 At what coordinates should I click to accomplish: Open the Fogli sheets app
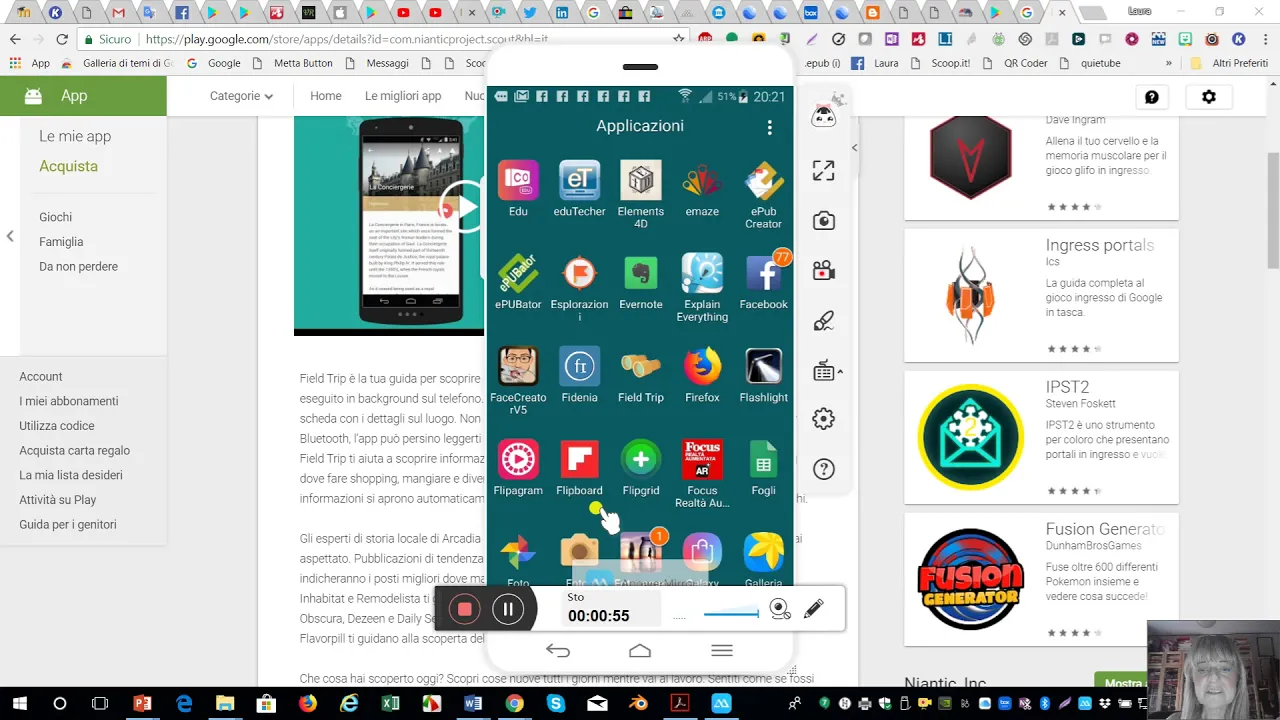763,459
